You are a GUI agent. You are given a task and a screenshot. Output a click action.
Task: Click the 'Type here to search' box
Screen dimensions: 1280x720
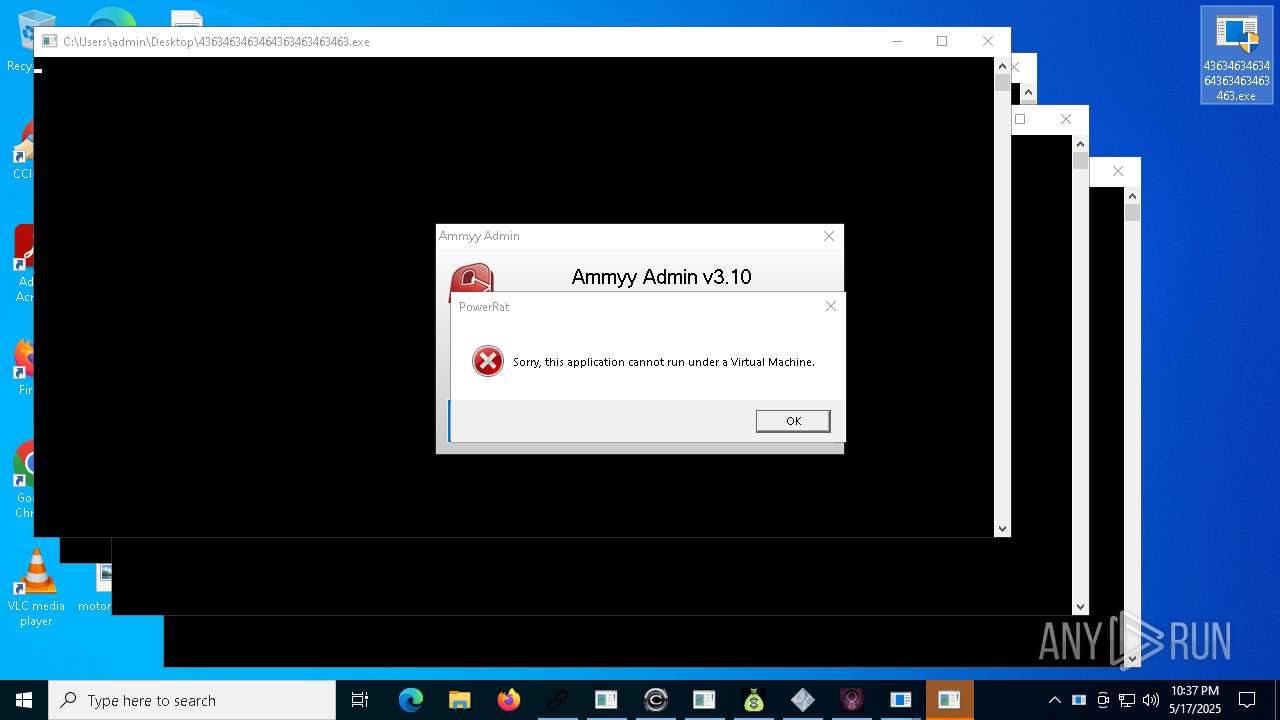(192, 700)
